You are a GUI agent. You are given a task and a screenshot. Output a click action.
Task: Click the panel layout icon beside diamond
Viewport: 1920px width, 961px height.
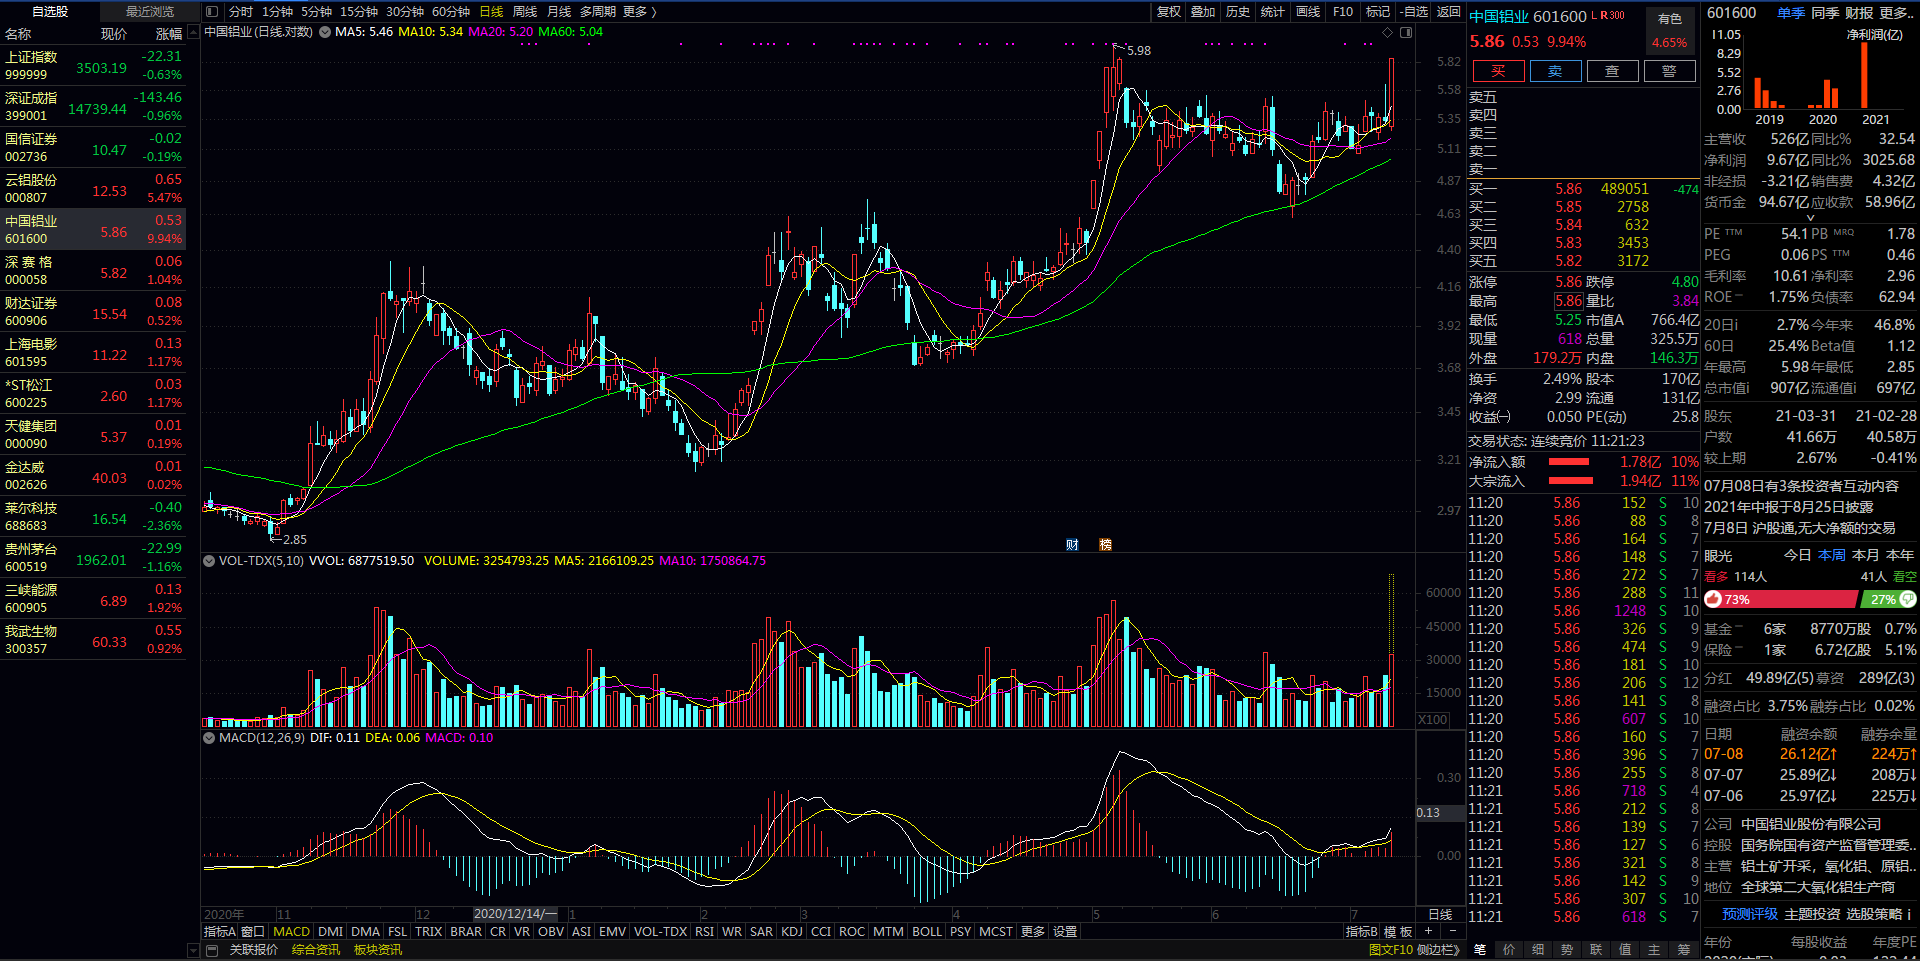[1406, 33]
